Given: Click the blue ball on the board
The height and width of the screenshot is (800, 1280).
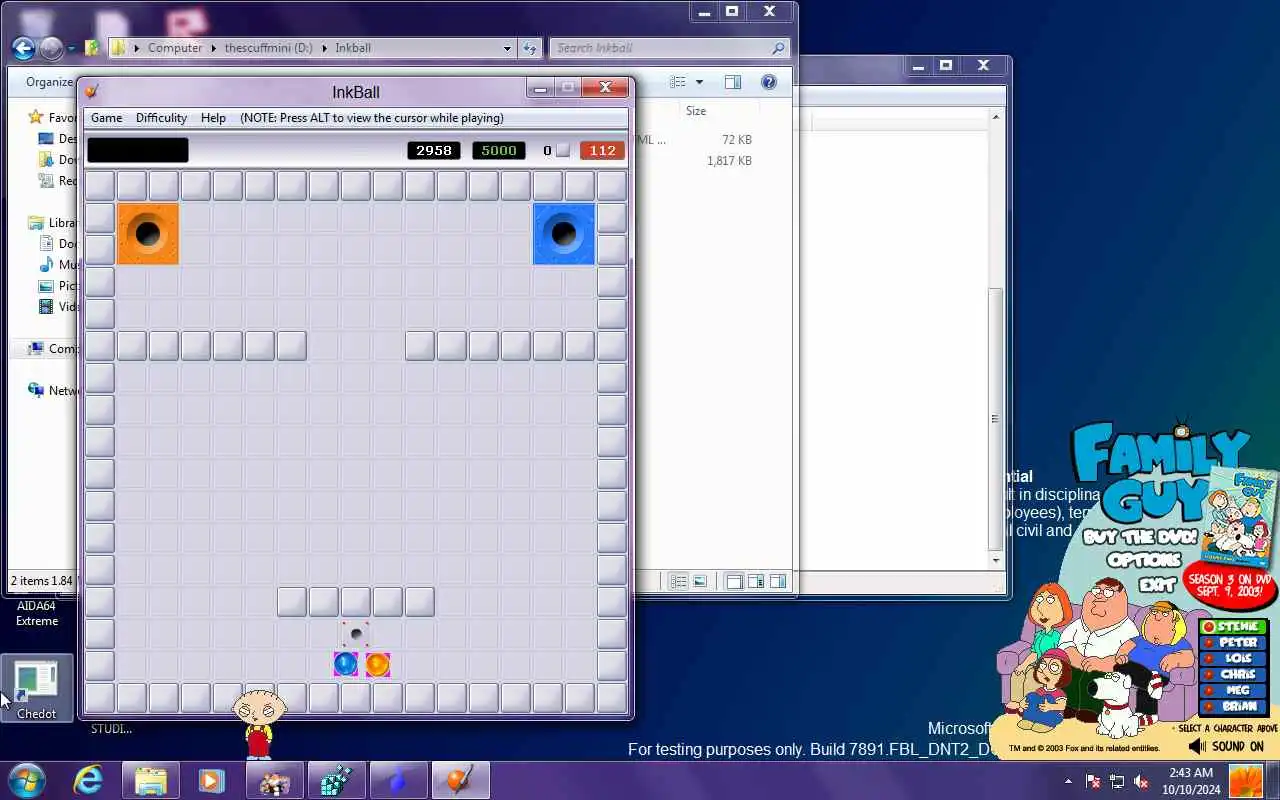Looking at the screenshot, I should pos(346,664).
